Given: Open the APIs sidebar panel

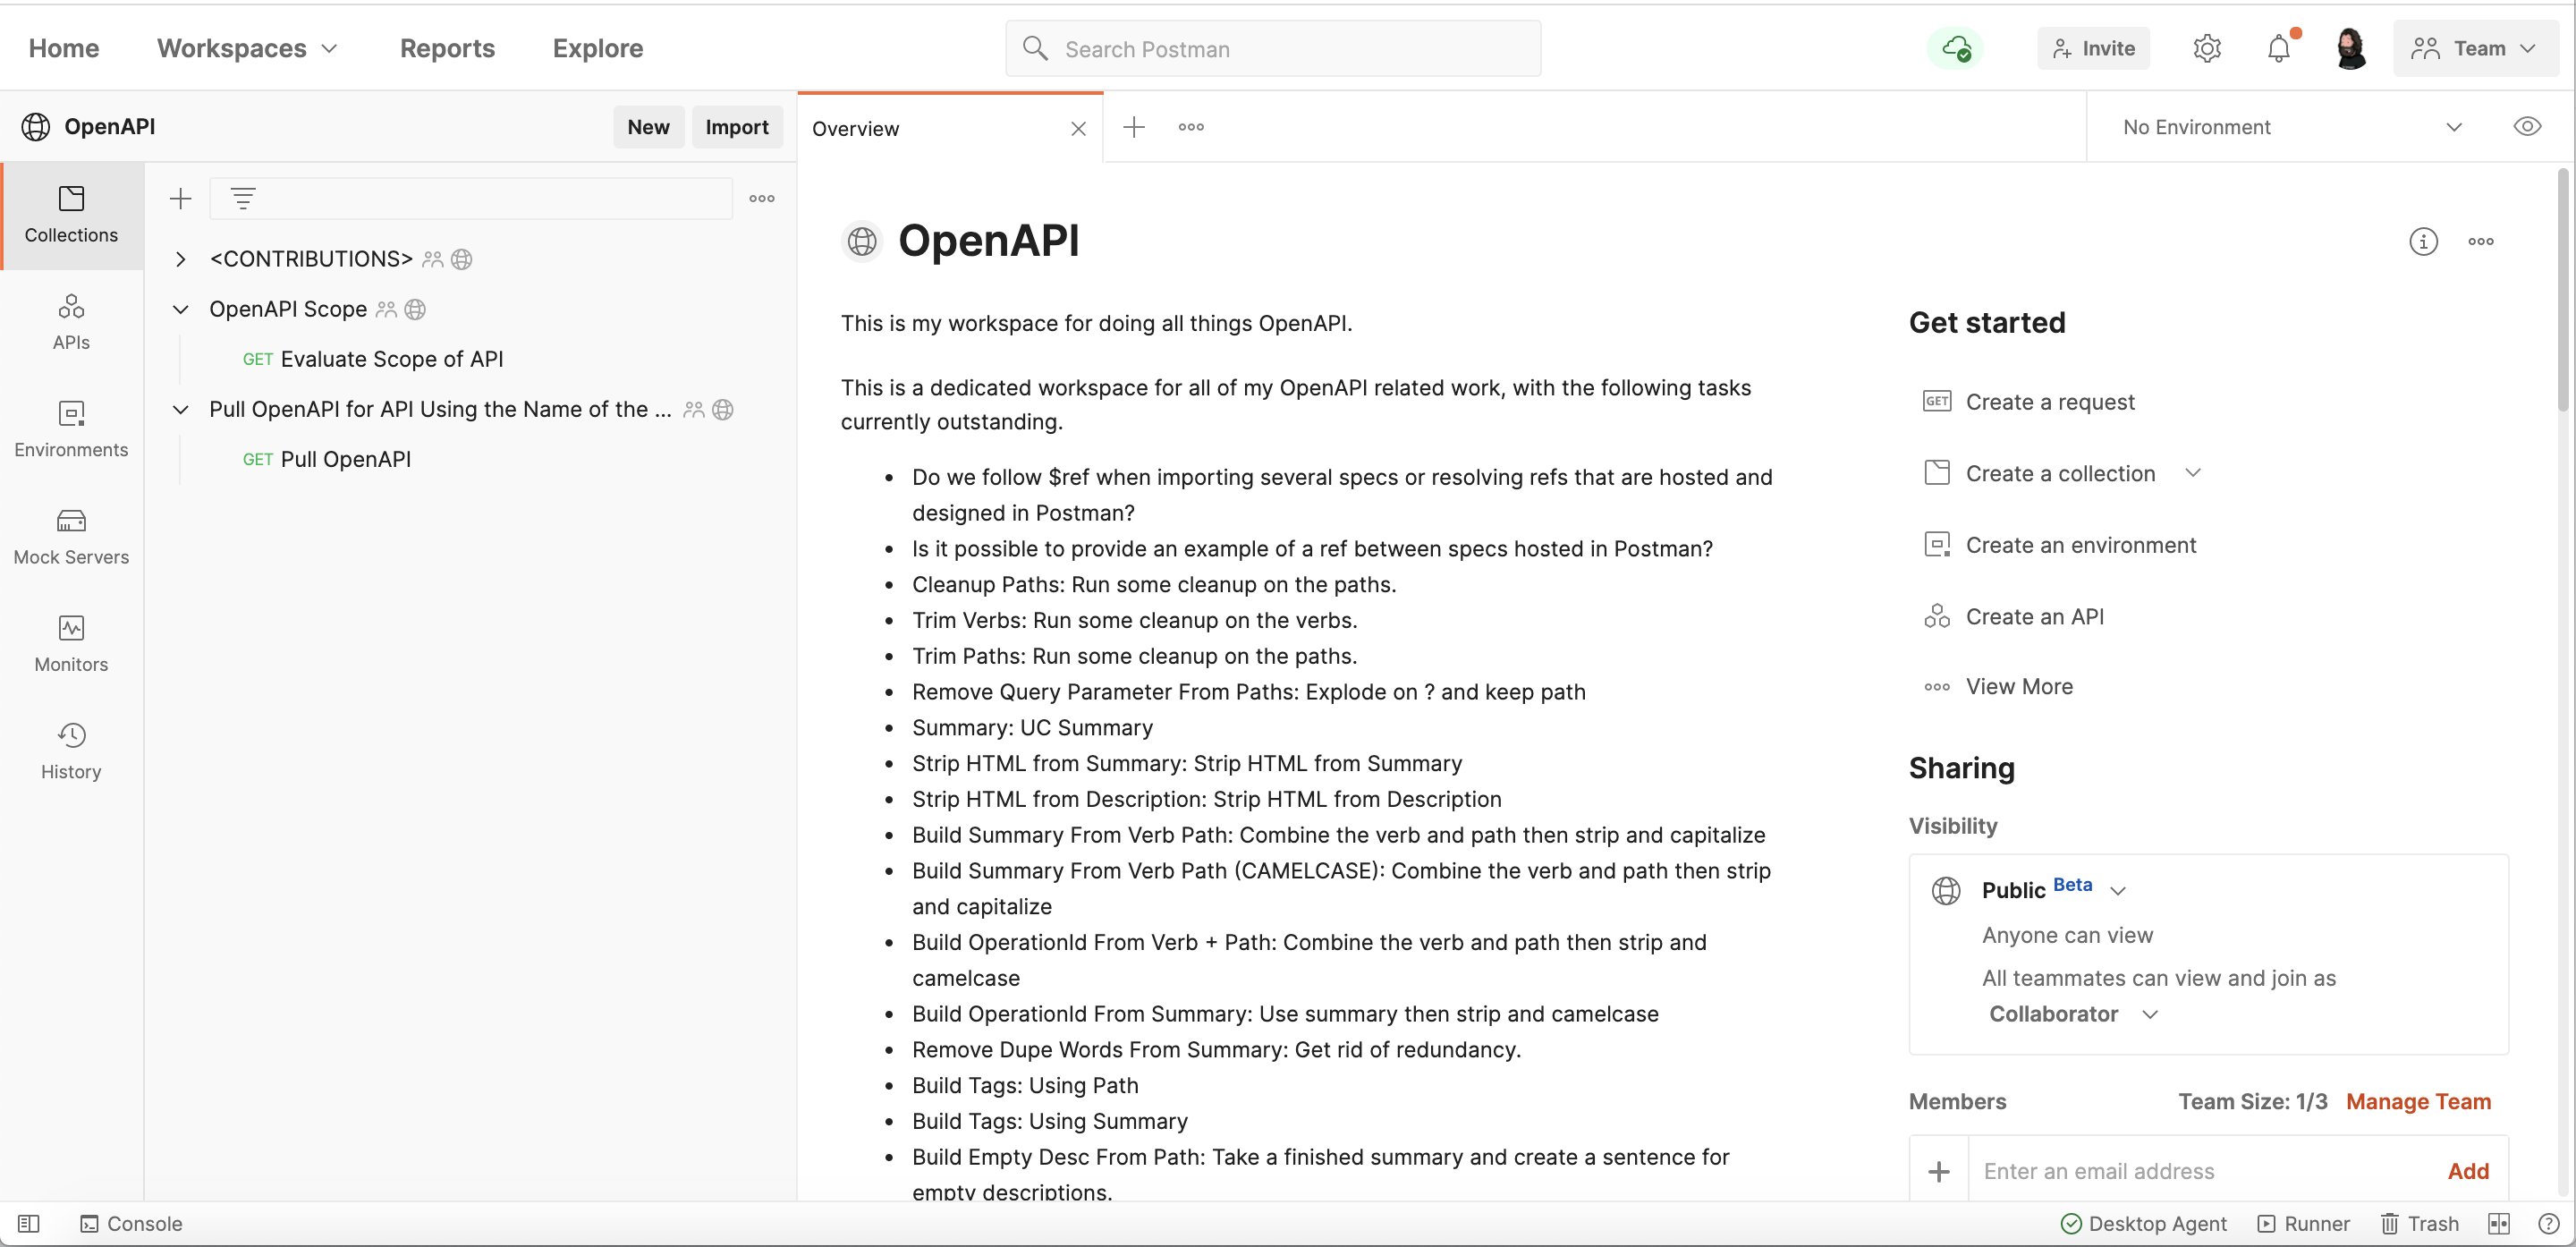Looking at the screenshot, I should (71, 322).
